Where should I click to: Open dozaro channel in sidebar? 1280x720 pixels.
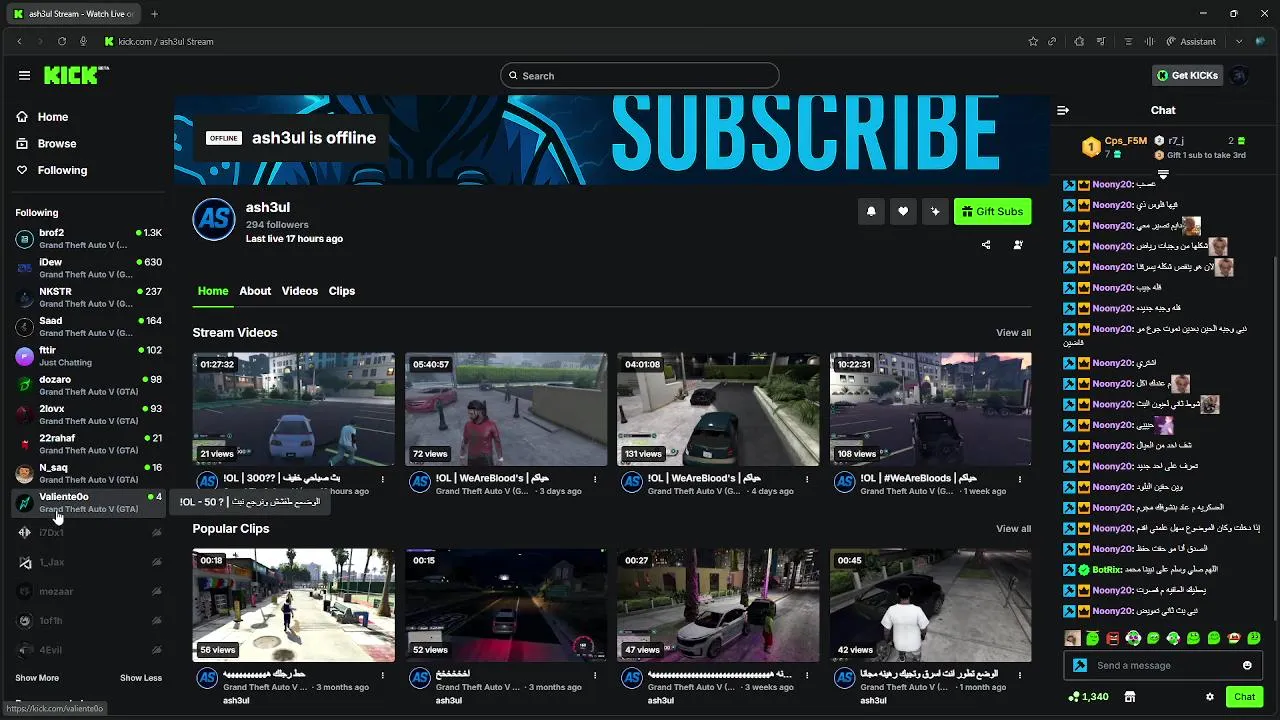coord(88,385)
